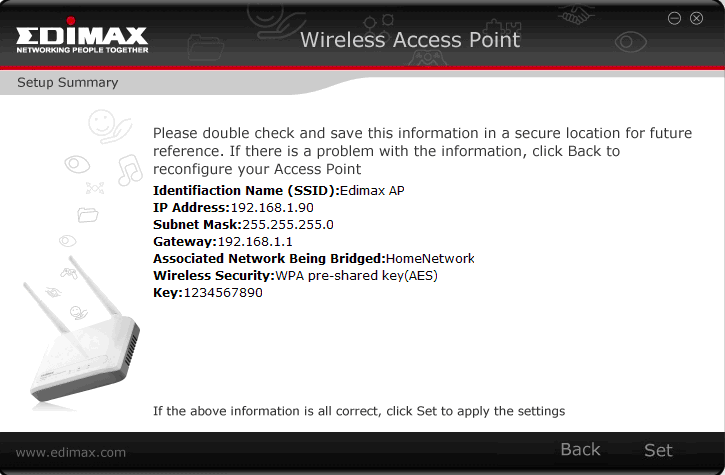Viewport: 725px width, 475px height.
Task: Click the handshake icon in header
Action: point(576,14)
